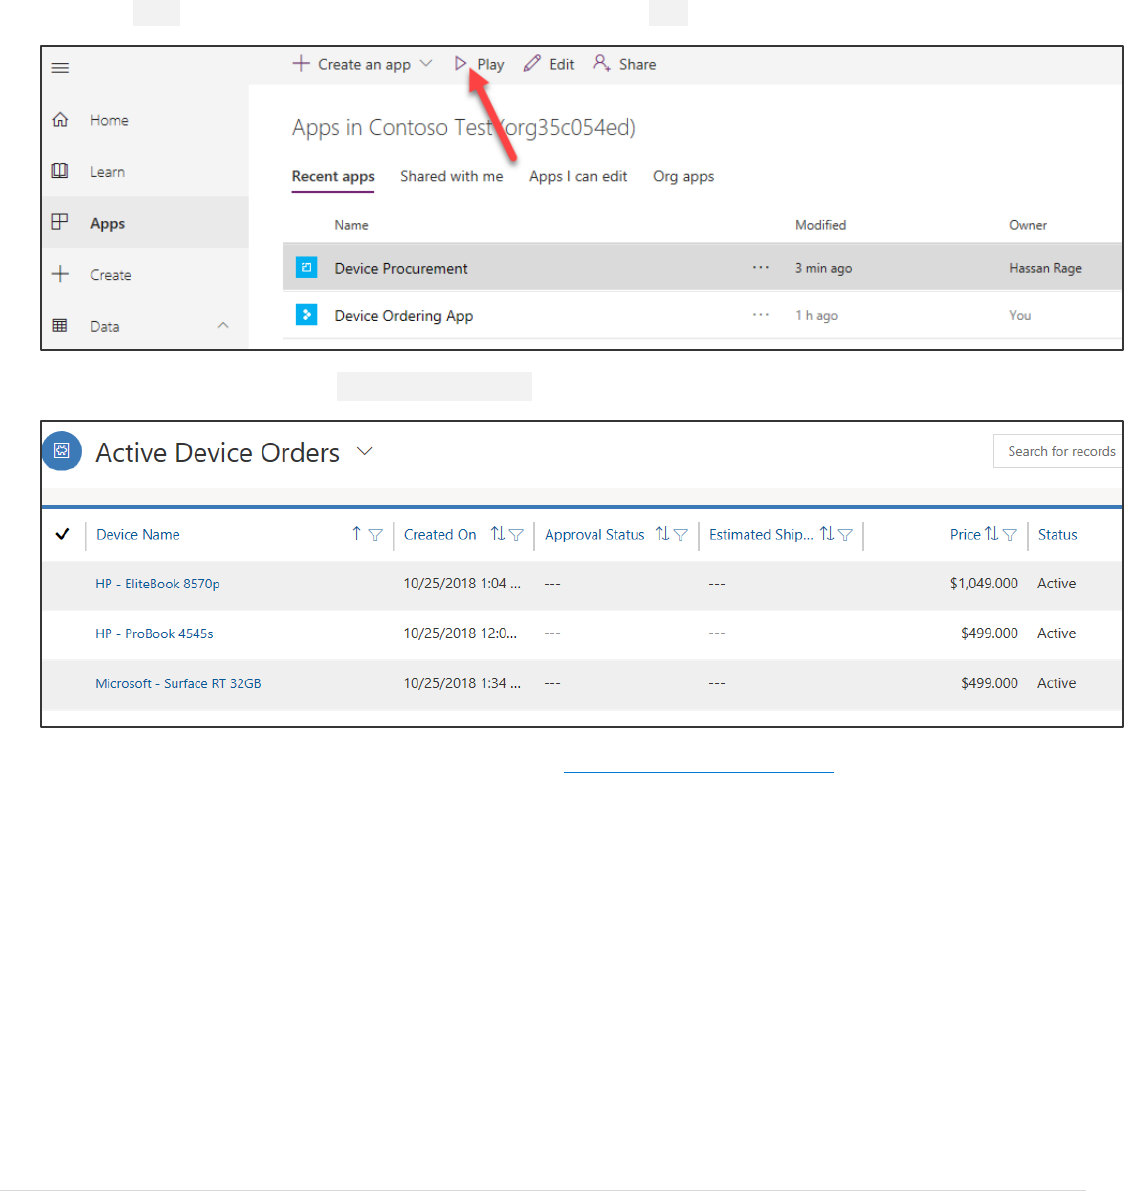Open more options for Device Procurement
Image resolution: width=1124 pixels, height=1191 pixels.
coord(760,267)
